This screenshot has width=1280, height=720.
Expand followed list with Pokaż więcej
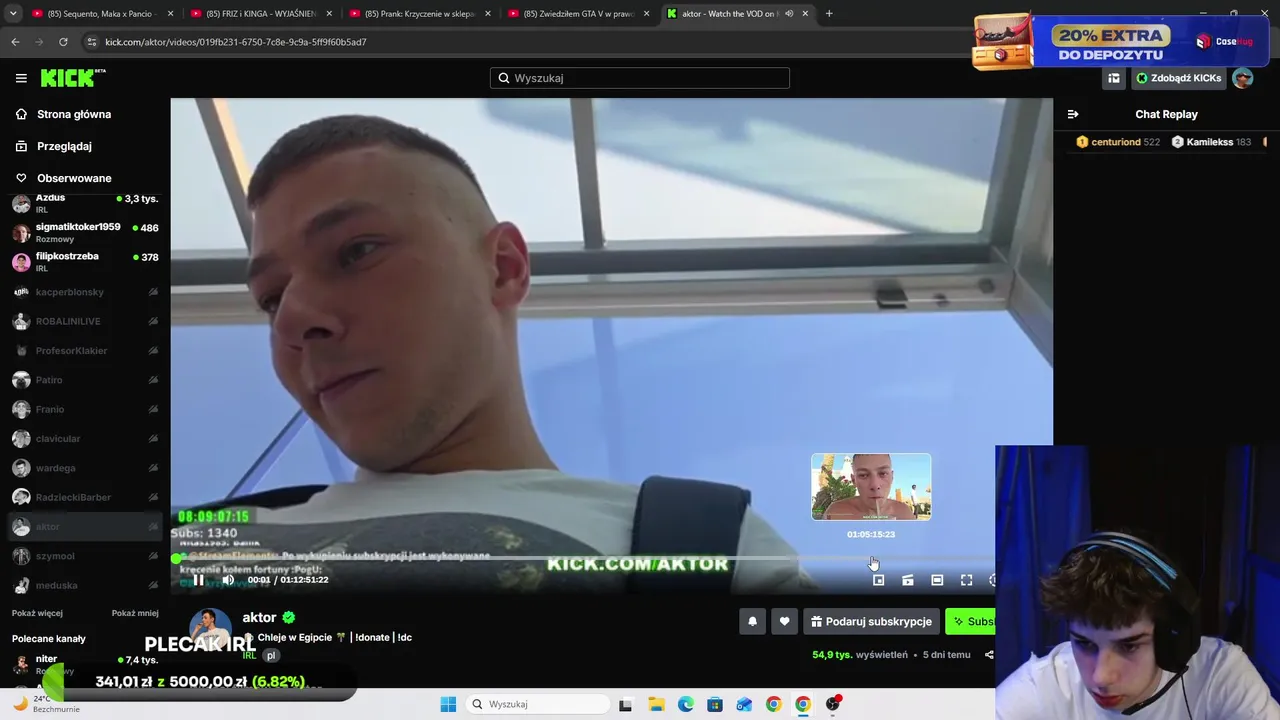(37, 613)
